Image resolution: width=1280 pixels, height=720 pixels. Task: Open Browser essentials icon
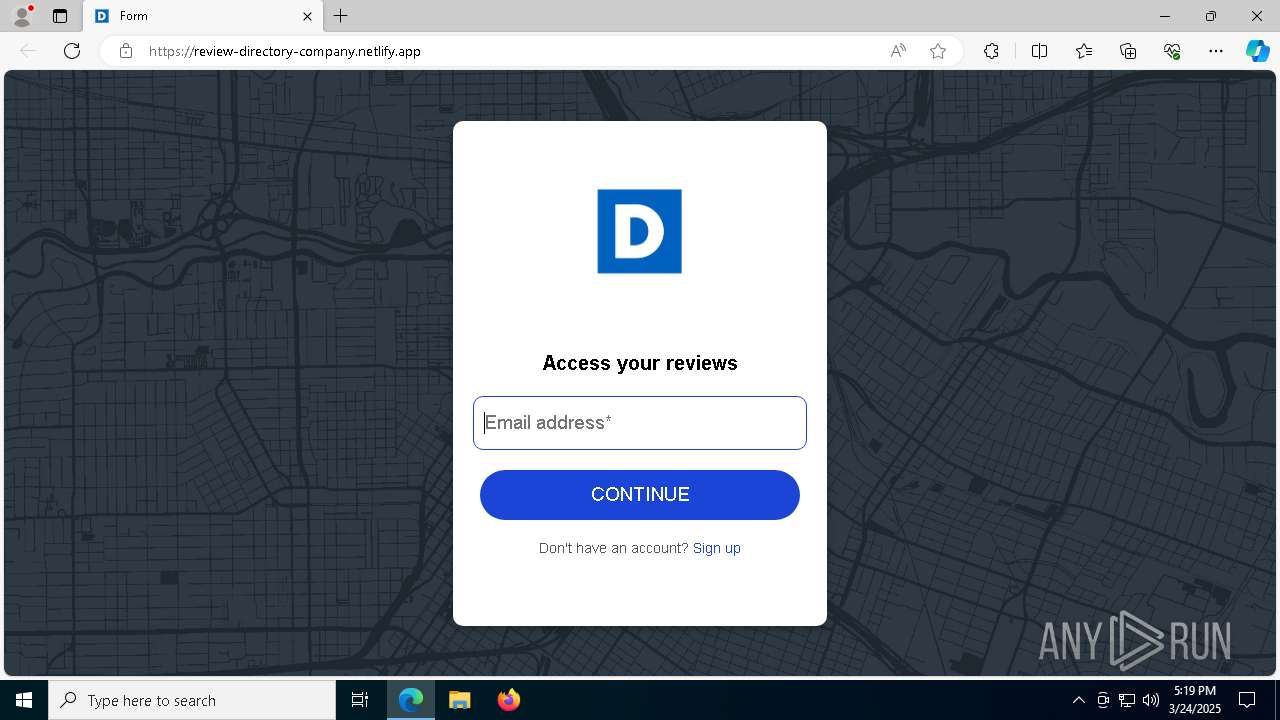[x=1172, y=51]
